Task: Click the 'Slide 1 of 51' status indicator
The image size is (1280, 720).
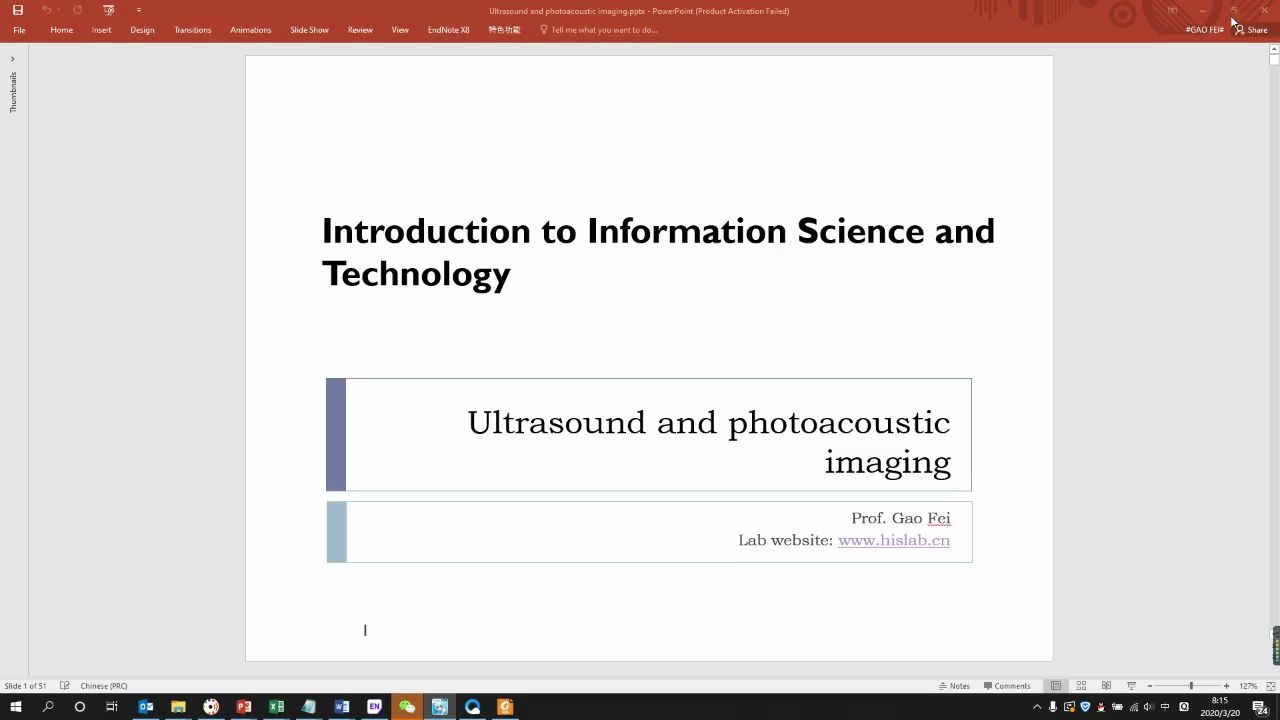Action: pyautogui.click(x=25, y=686)
